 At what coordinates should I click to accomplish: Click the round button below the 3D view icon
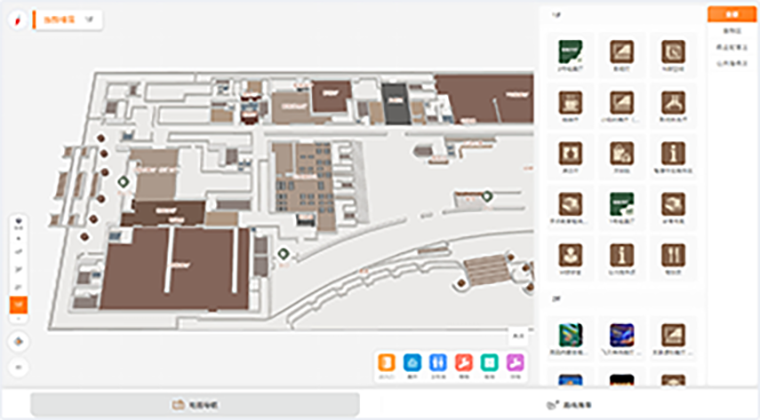(19, 367)
